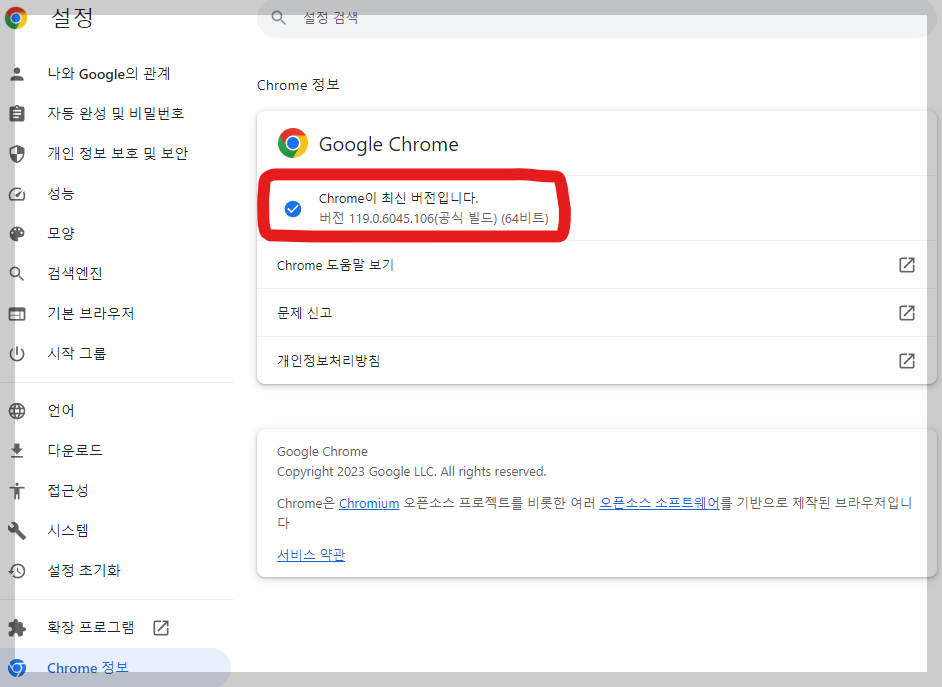Click the reset clock icon for 설정 초기화

coord(17,570)
